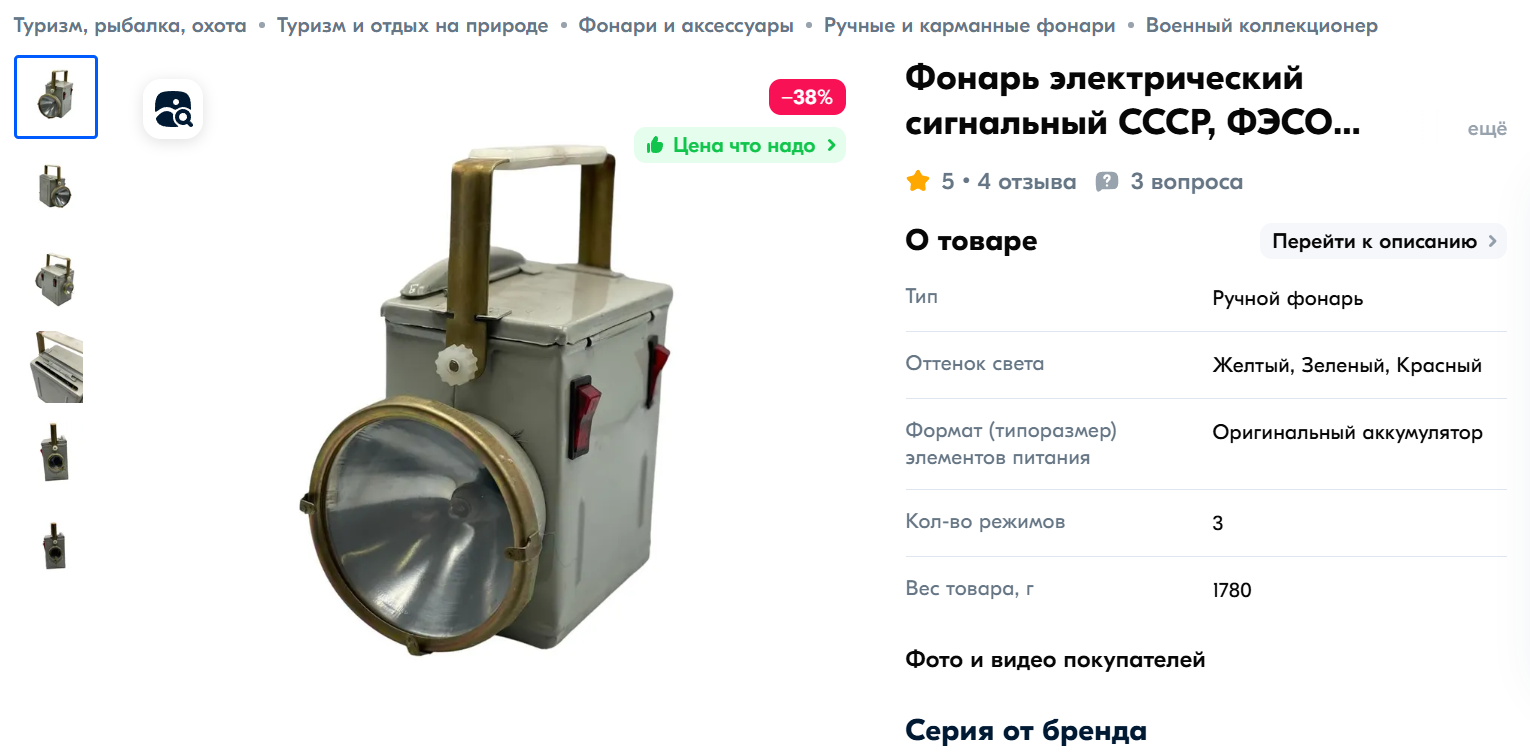Expand the 'Цена что надо' chevron
This screenshot has width=1530, height=752.
click(x=831, y=145)
